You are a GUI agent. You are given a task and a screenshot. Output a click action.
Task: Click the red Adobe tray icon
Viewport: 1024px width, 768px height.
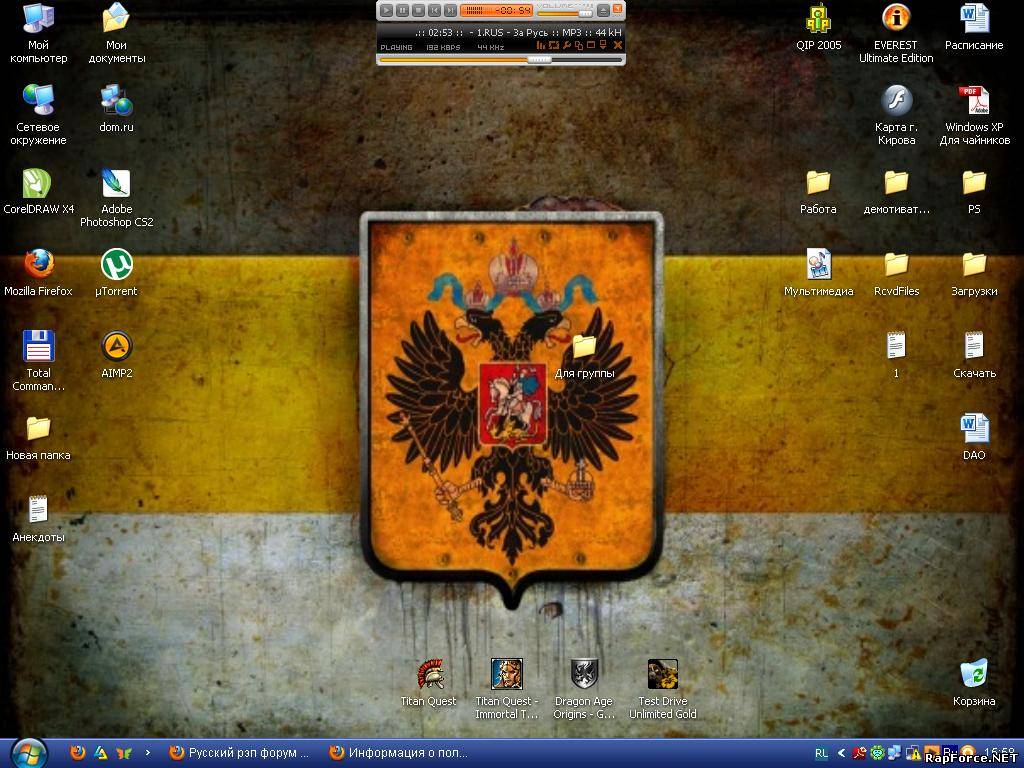click(859, 753)
